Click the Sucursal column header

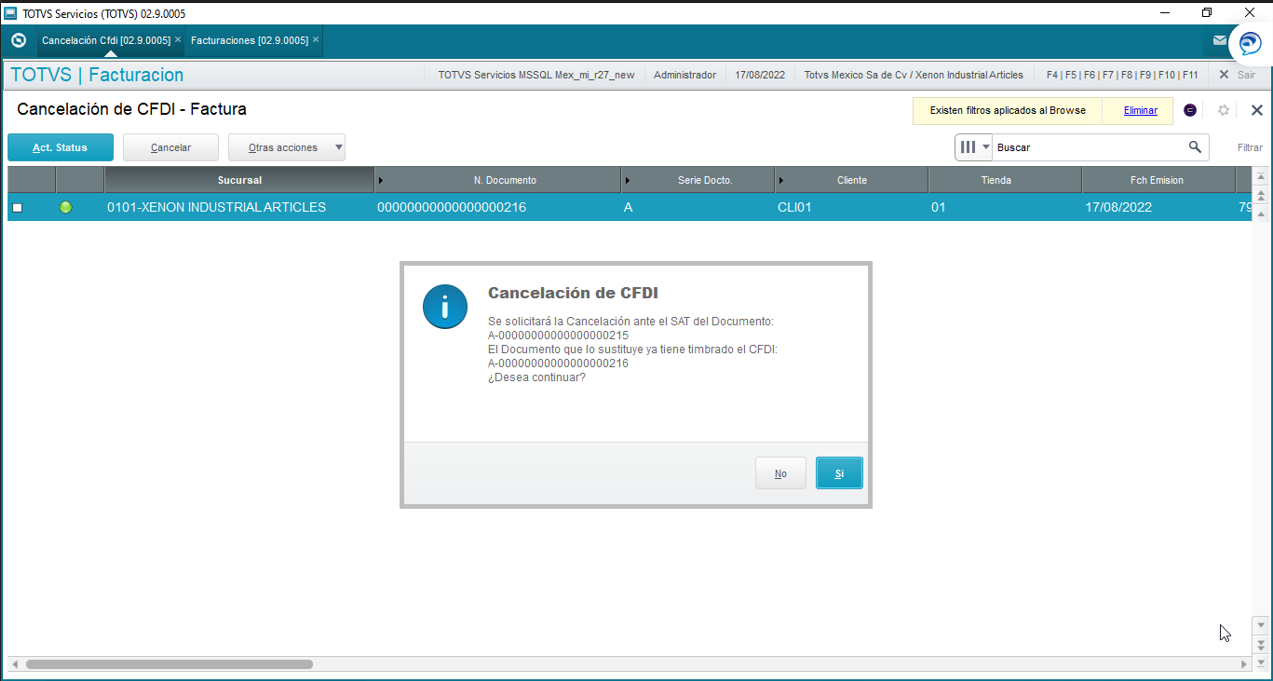click(239, 180)
